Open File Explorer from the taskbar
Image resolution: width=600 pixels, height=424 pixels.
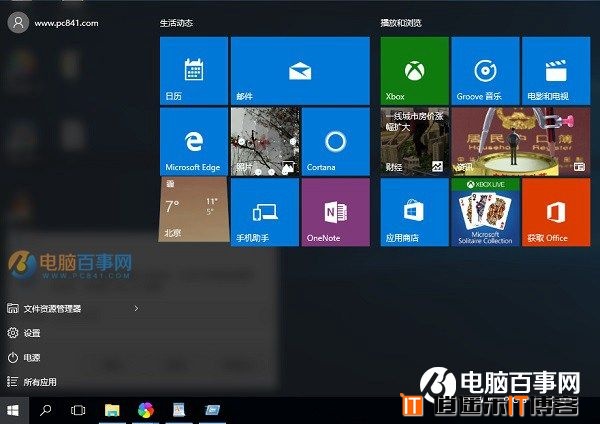tap(112, 410)
